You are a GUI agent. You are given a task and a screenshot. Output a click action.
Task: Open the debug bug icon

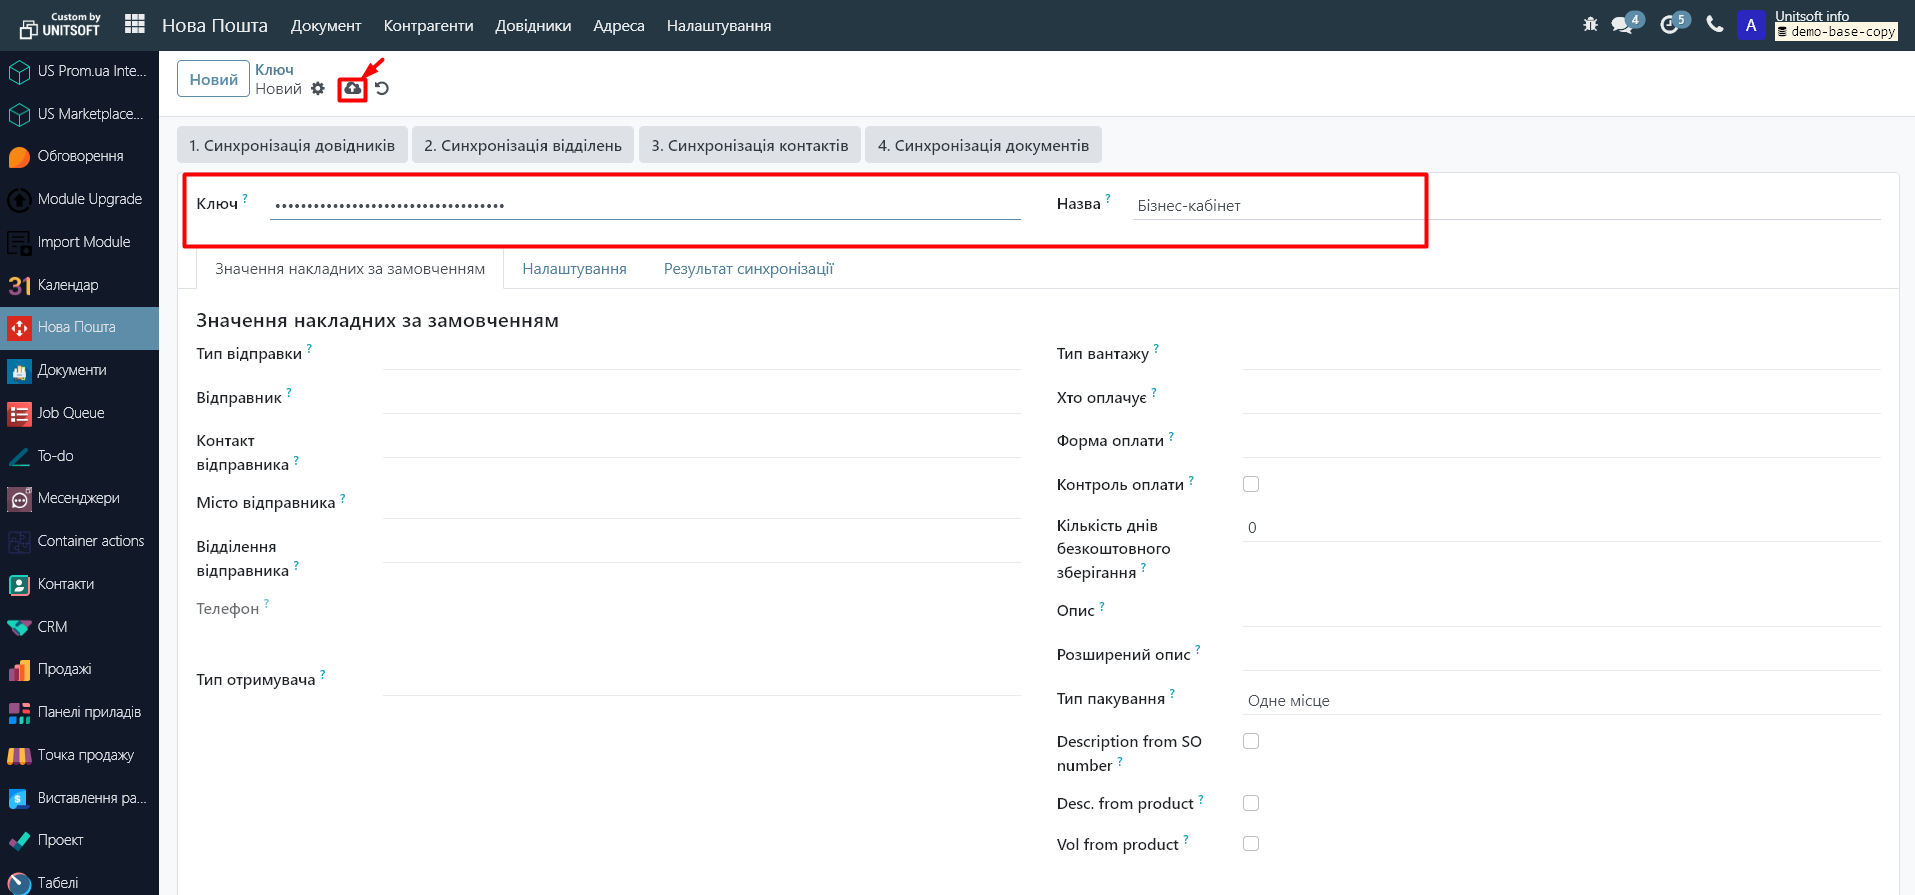pos(1590,25)
